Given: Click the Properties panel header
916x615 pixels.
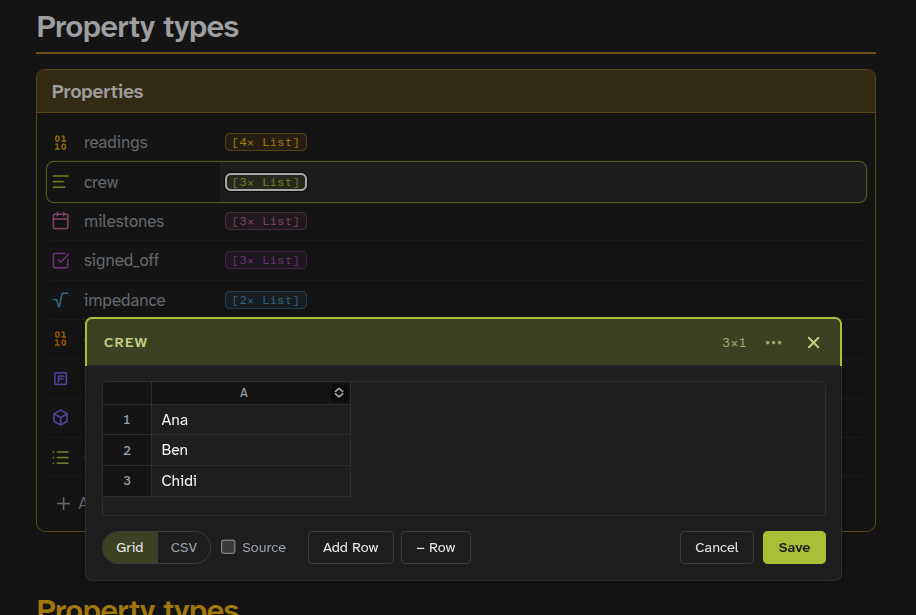Looking at the screenshot, I should [x=456, y=92].
